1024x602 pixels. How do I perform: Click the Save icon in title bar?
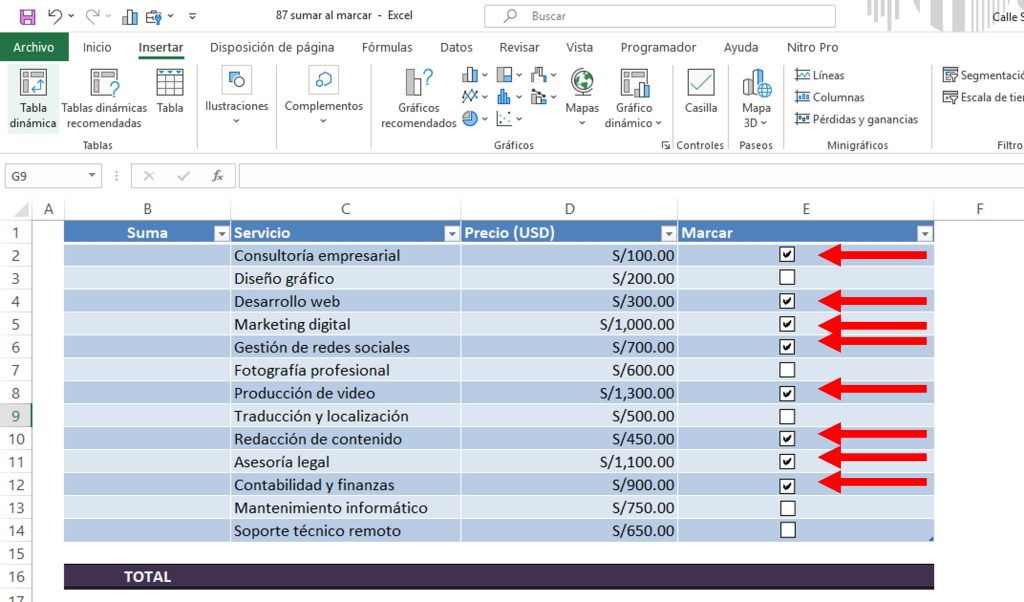click(x=27, y=16)
